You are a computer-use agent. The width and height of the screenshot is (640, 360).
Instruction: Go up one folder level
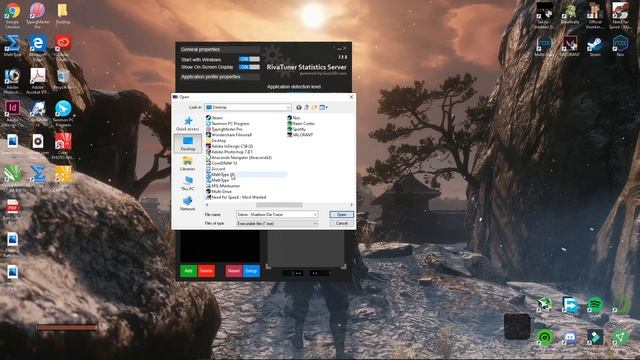pyautogui.click(x=307, y=107)
